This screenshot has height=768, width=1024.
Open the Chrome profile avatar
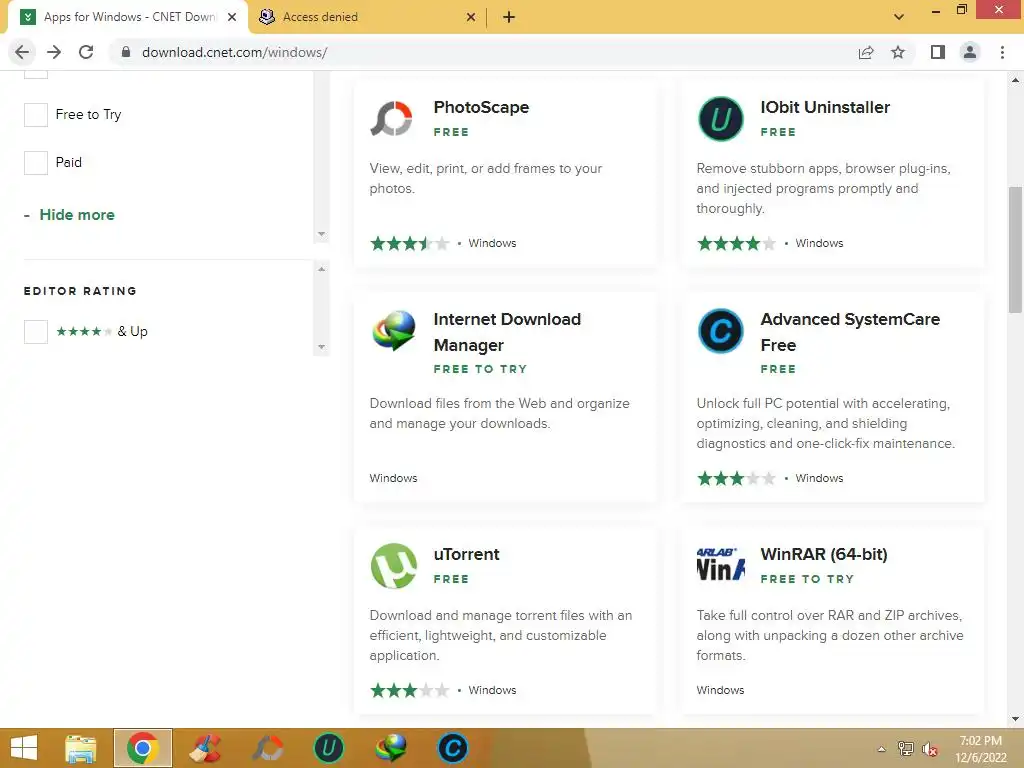pos(970,52)
